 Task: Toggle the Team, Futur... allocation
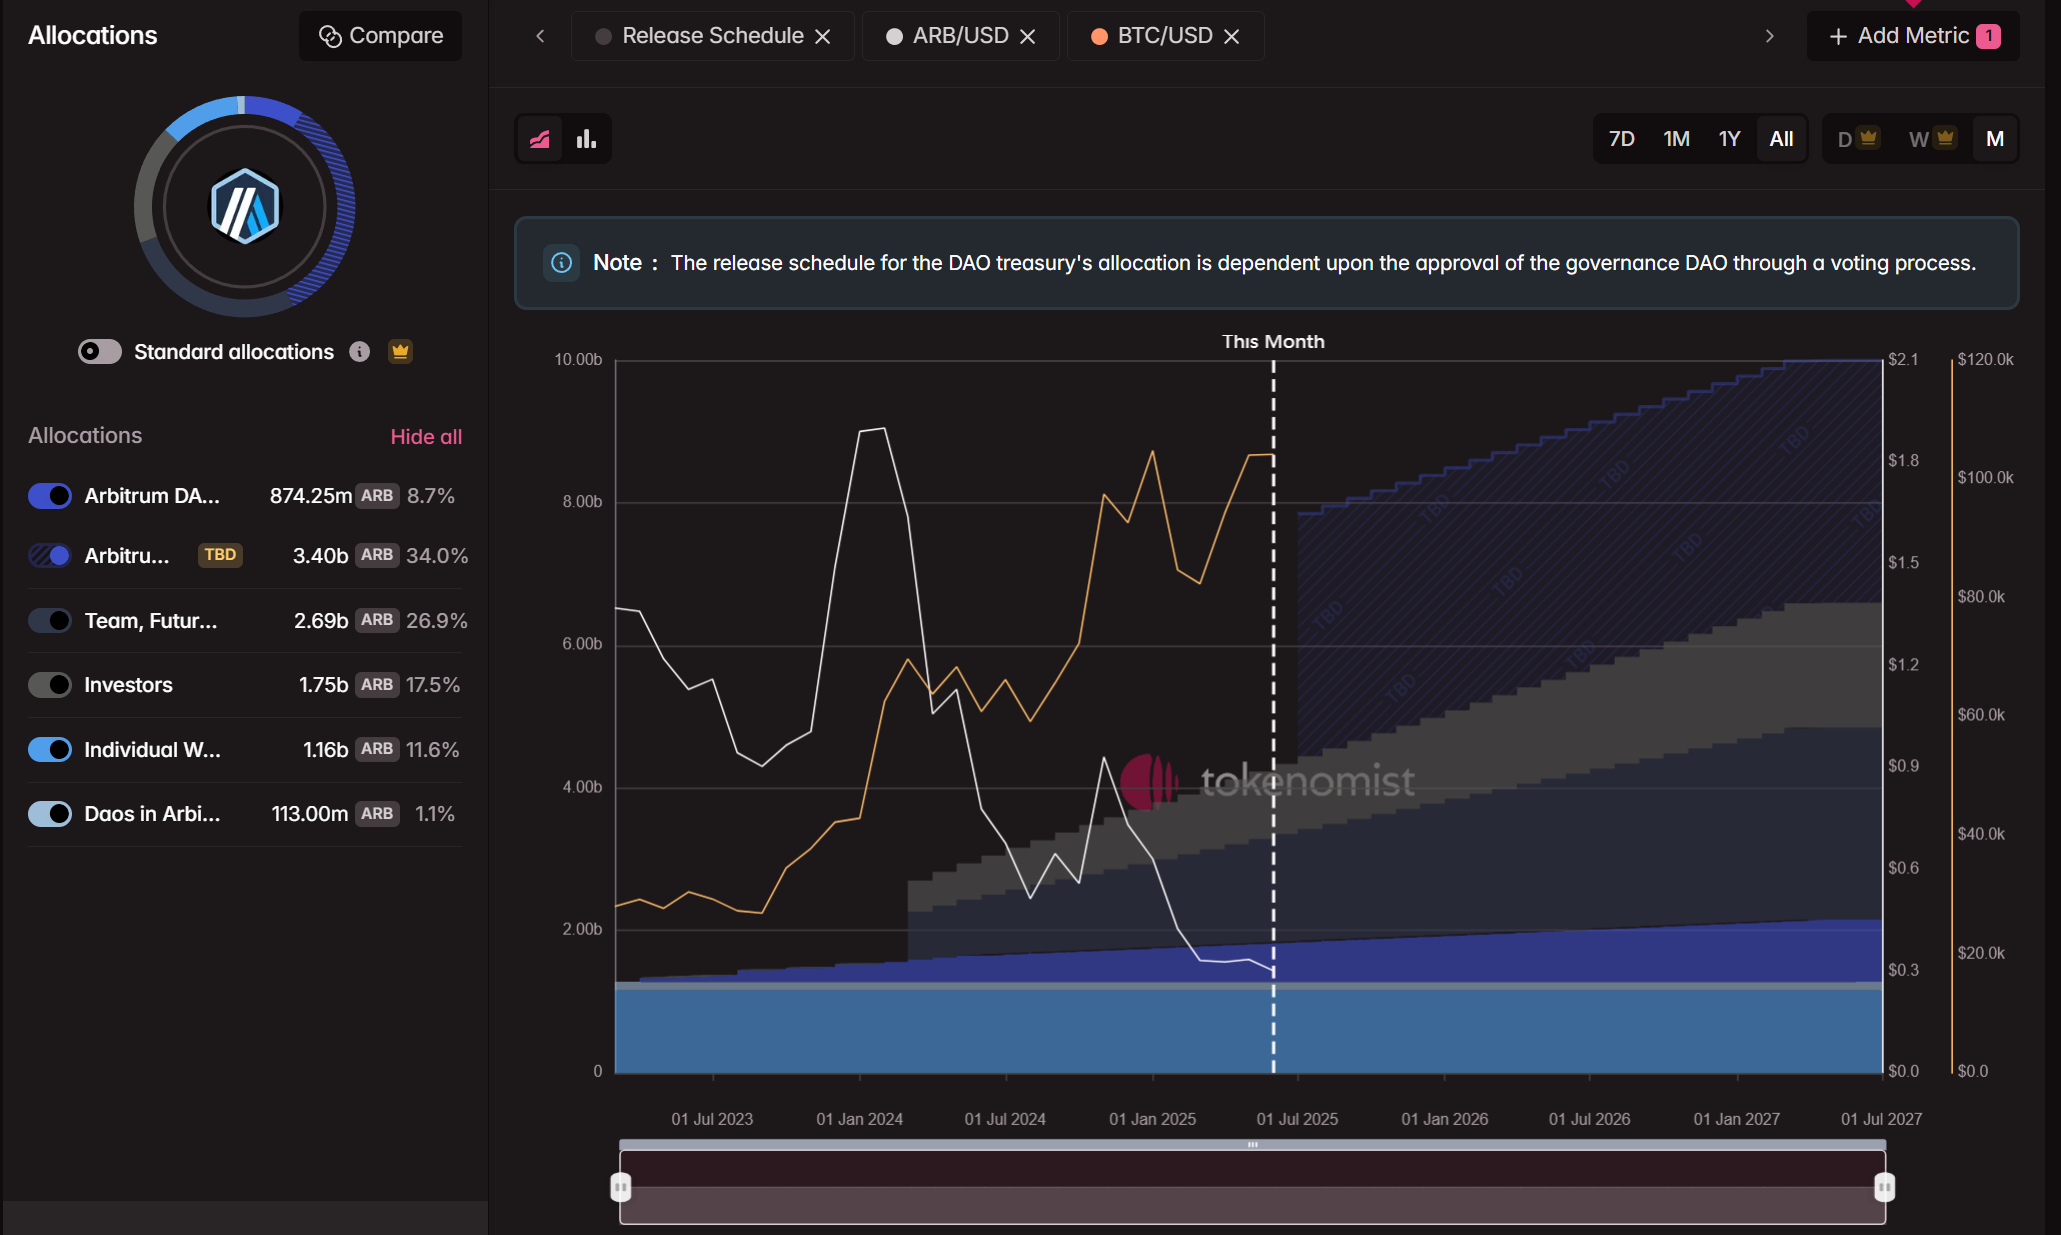pos(50,621)
